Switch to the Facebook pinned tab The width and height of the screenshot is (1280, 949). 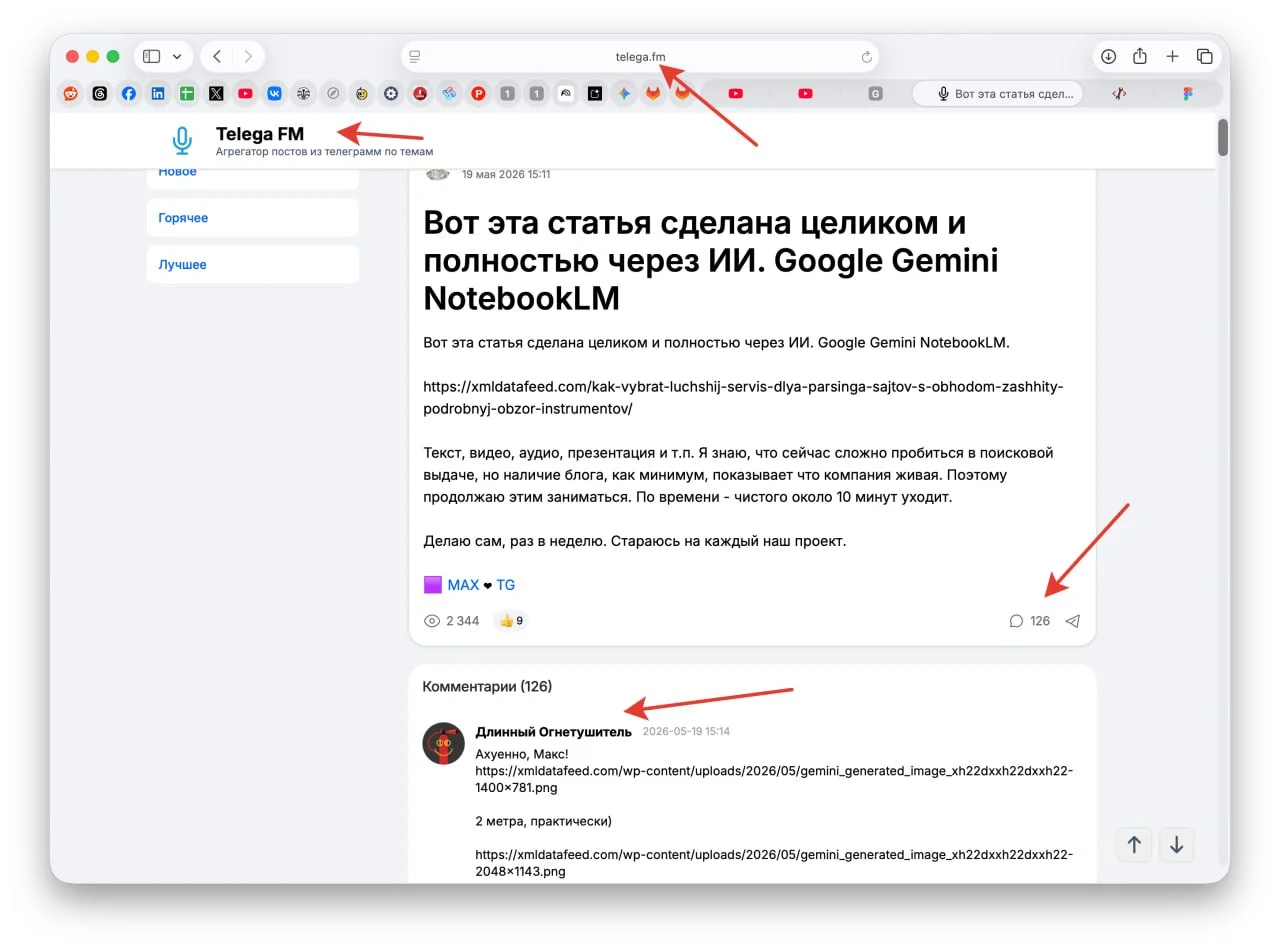click(129, 94)
